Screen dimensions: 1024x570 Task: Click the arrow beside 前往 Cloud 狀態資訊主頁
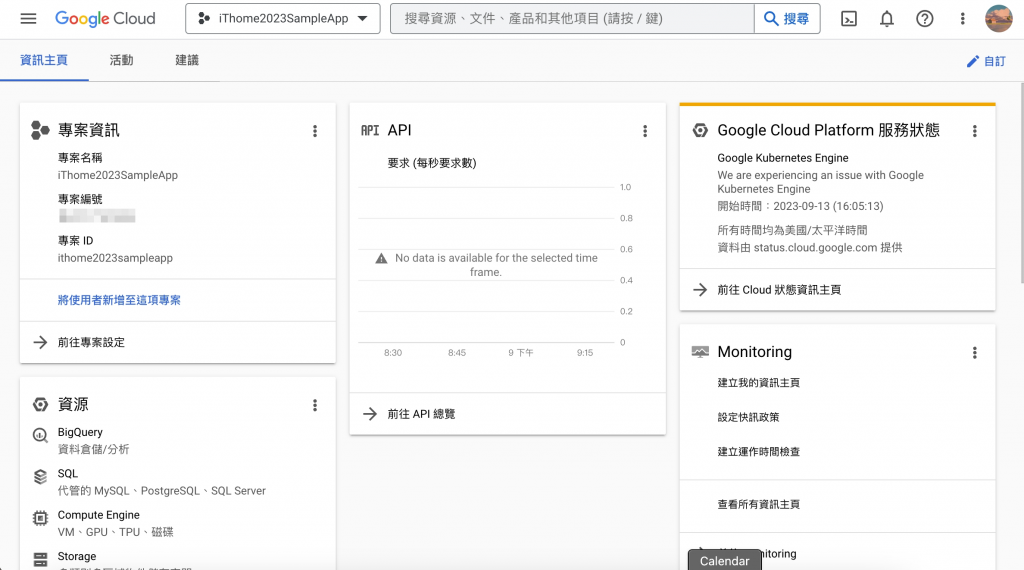click(700, 290)
